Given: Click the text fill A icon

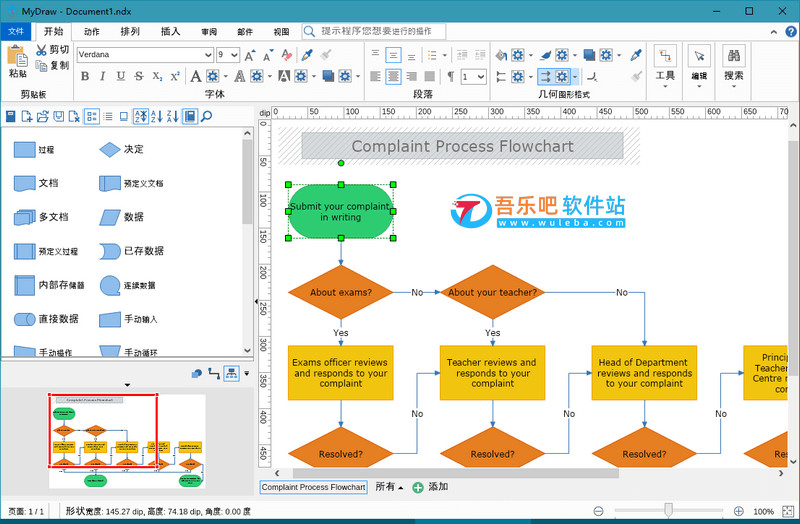Looking at the screenshot, I should 195,77.
